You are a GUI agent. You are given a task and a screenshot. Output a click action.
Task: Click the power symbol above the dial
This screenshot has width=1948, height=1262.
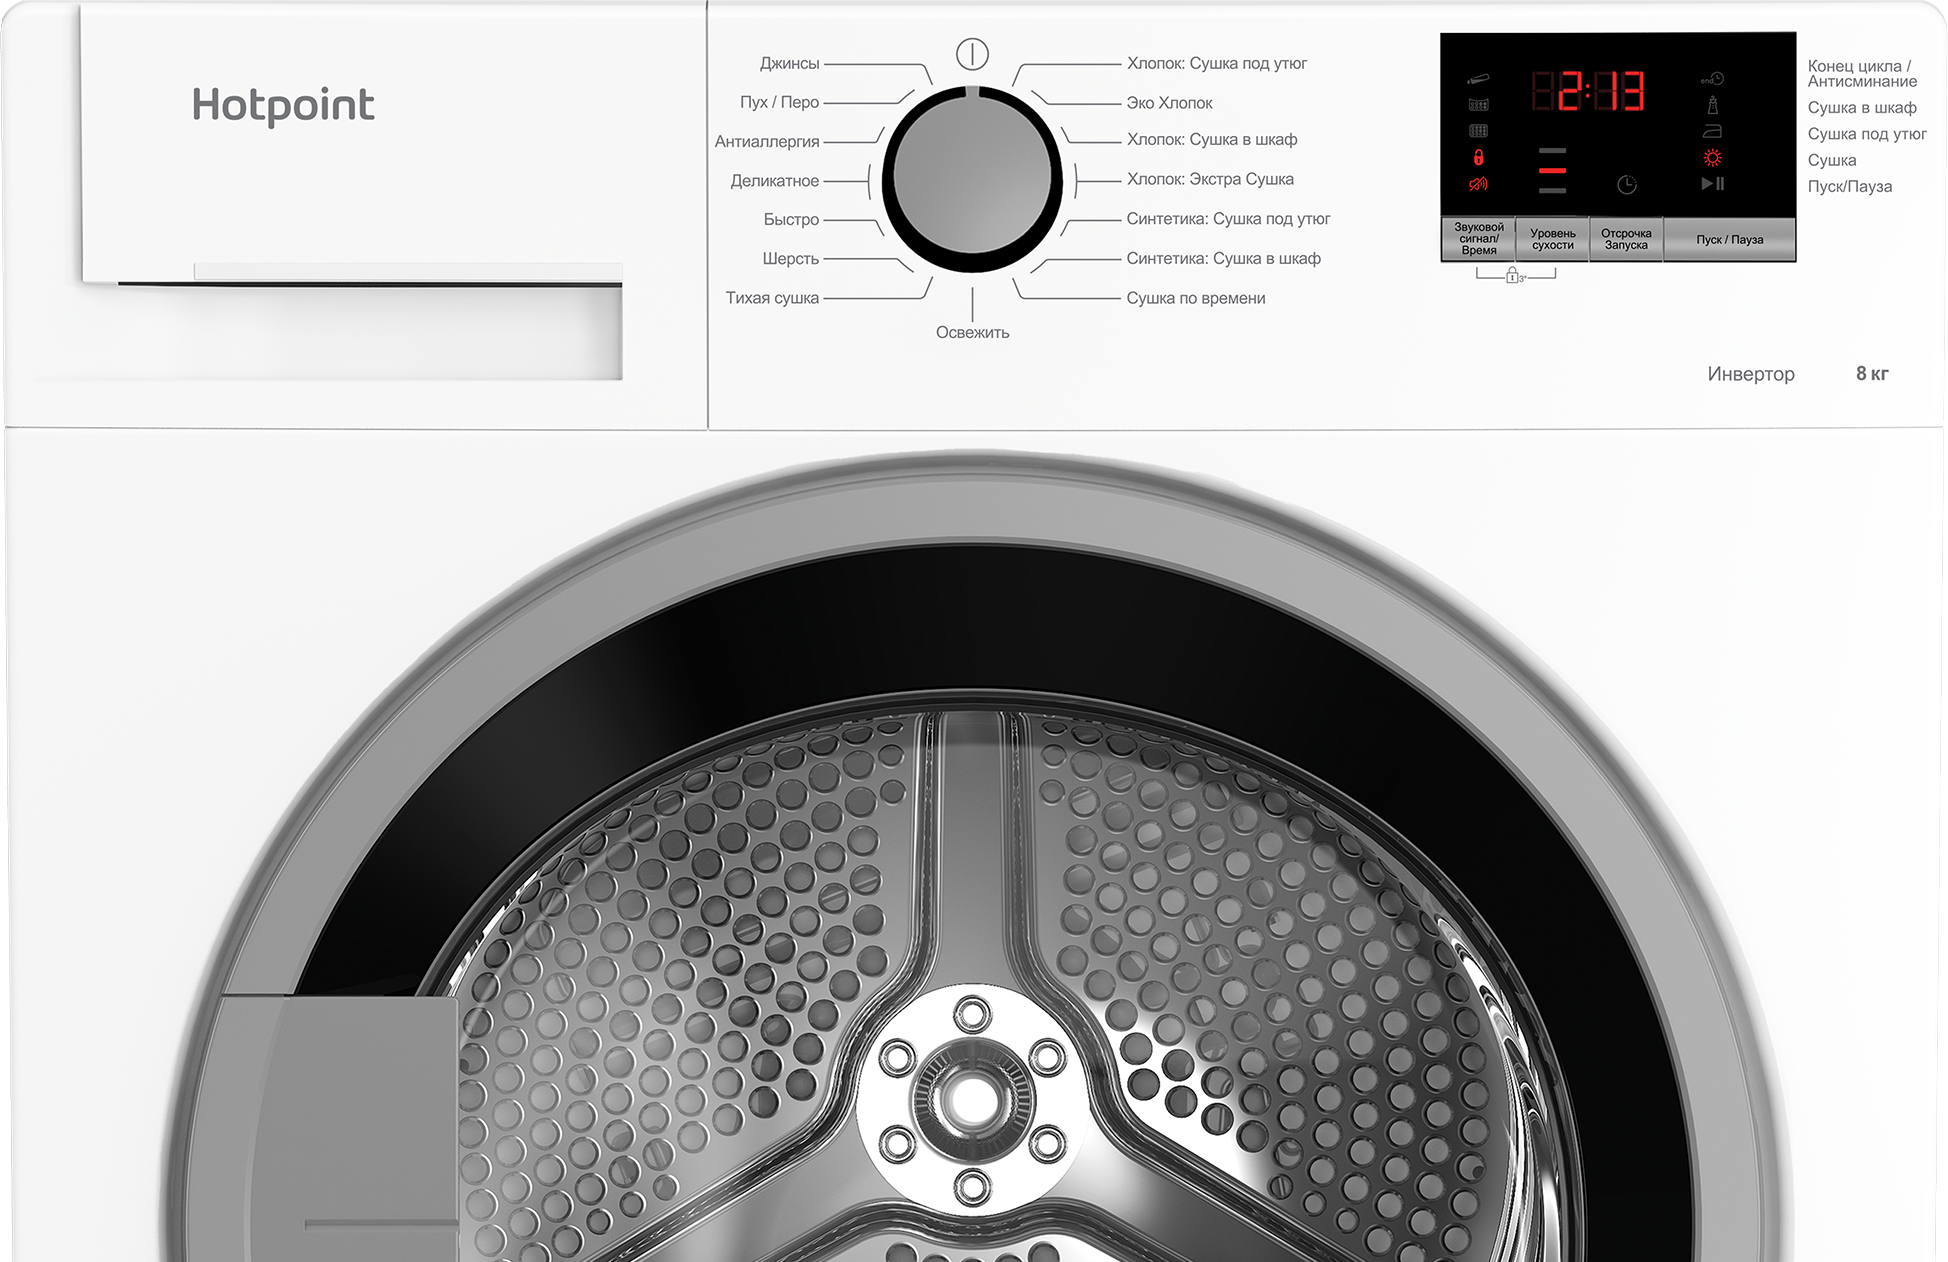click(972, 54)
